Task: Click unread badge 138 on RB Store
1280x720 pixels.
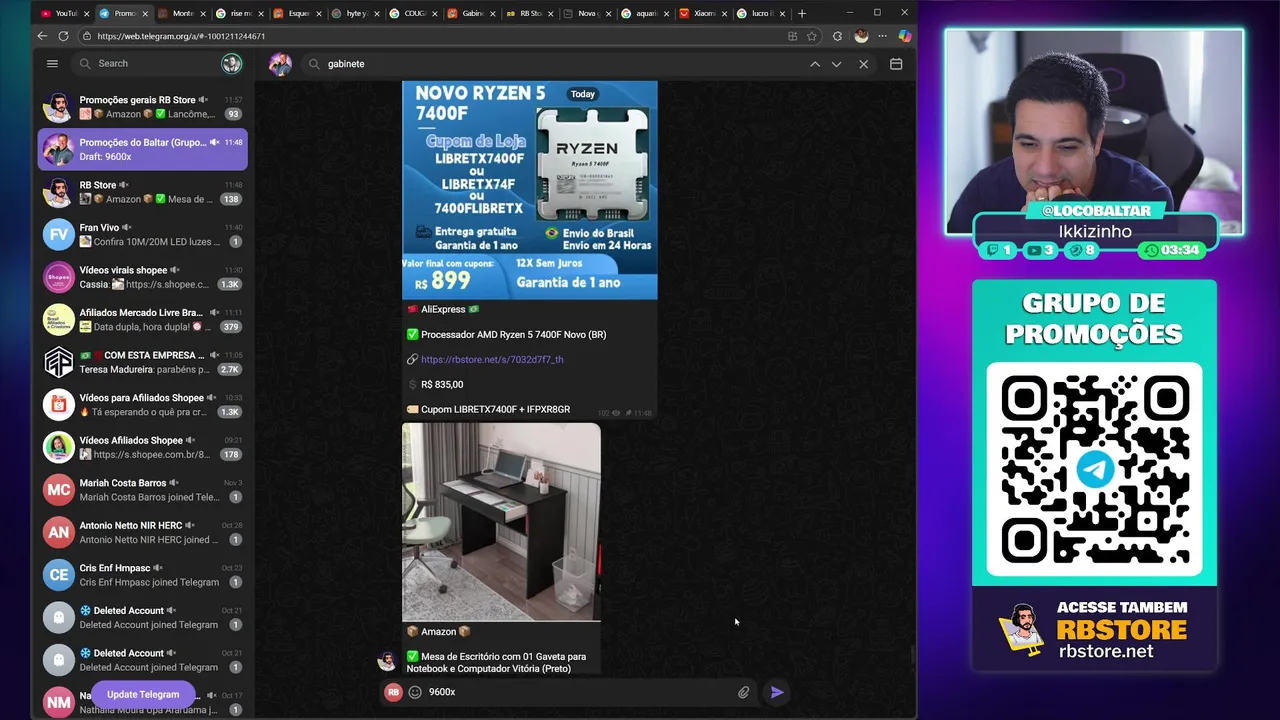Action: click(231, 199)
